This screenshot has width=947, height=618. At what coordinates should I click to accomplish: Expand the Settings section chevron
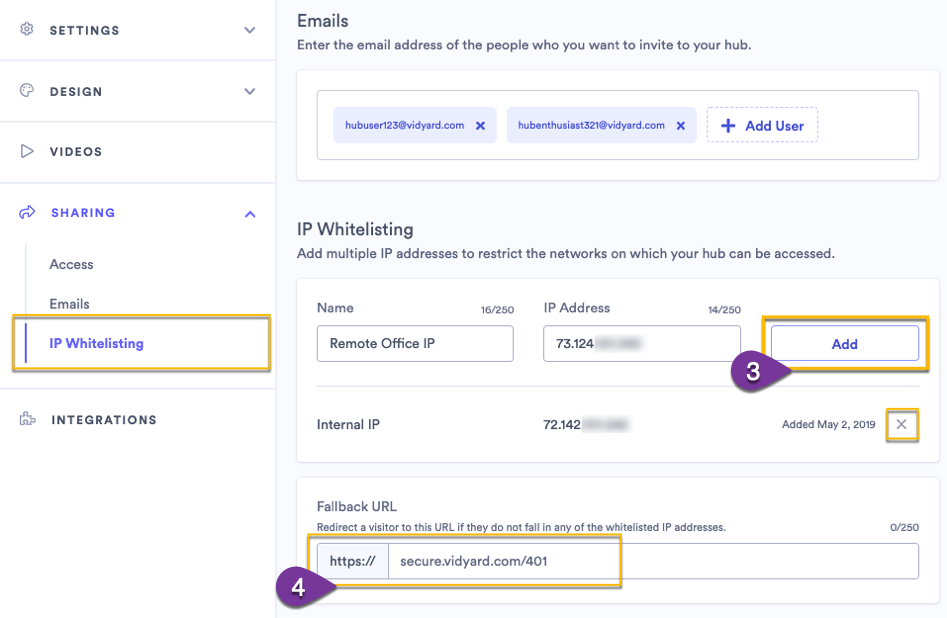249,30
